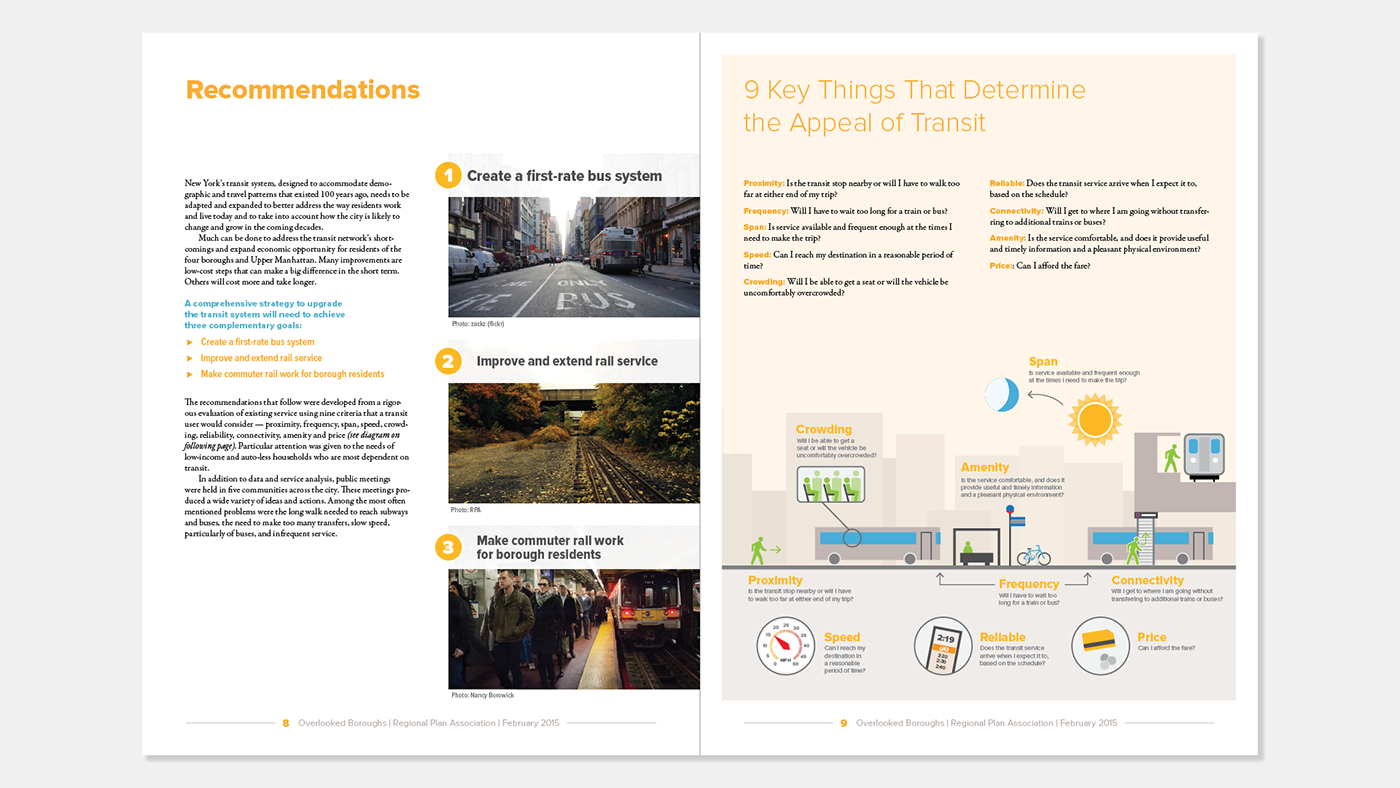Click the 'Crowding' label in the diagram
The width and height of the screenshot is (1400, 788).
click(x=824, y=430)
